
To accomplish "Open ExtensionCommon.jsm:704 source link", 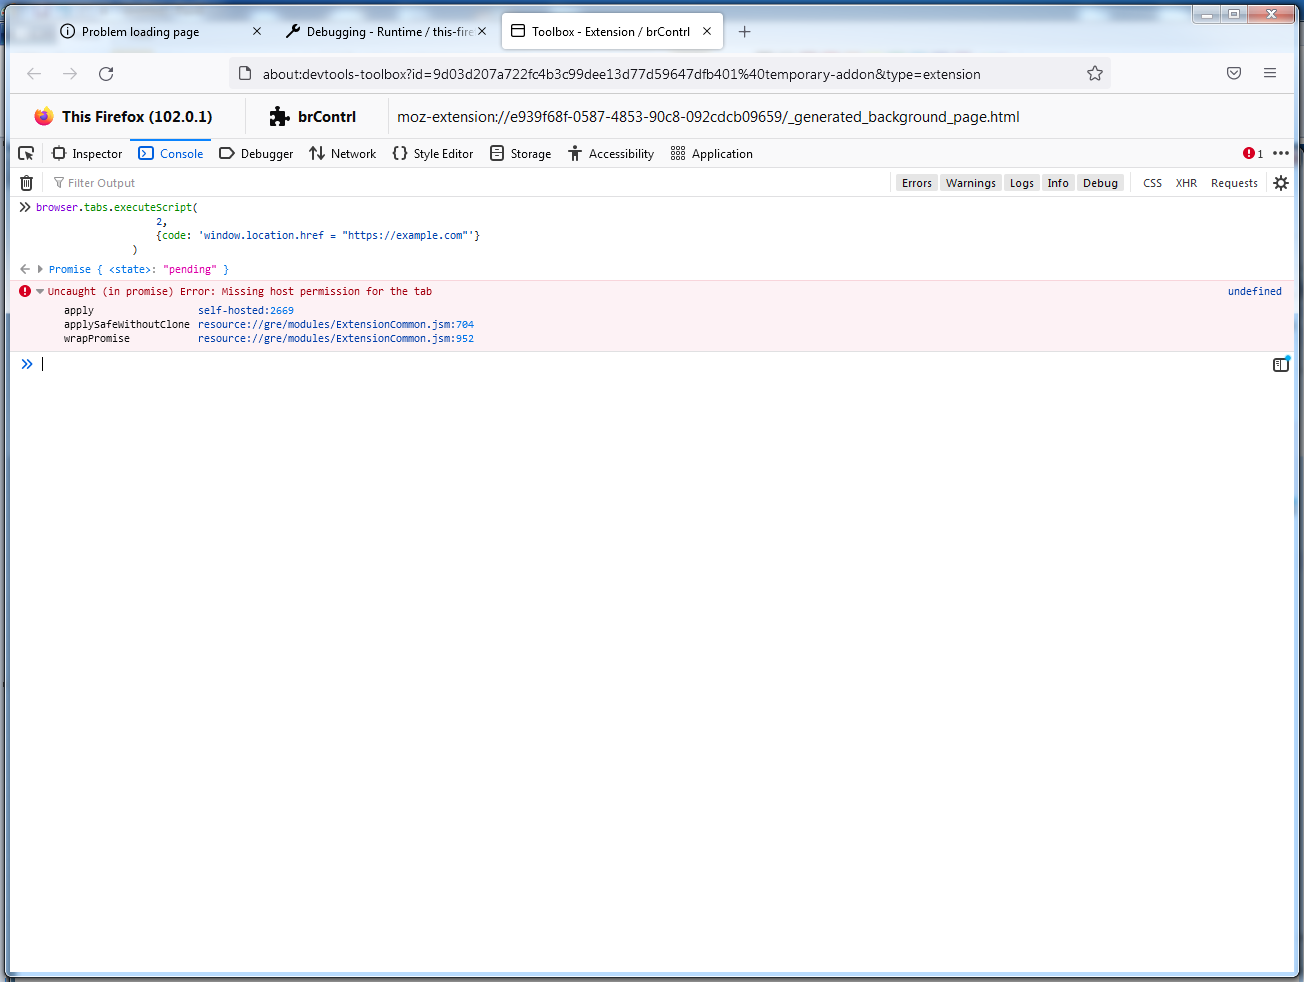I will coord(336,325).
